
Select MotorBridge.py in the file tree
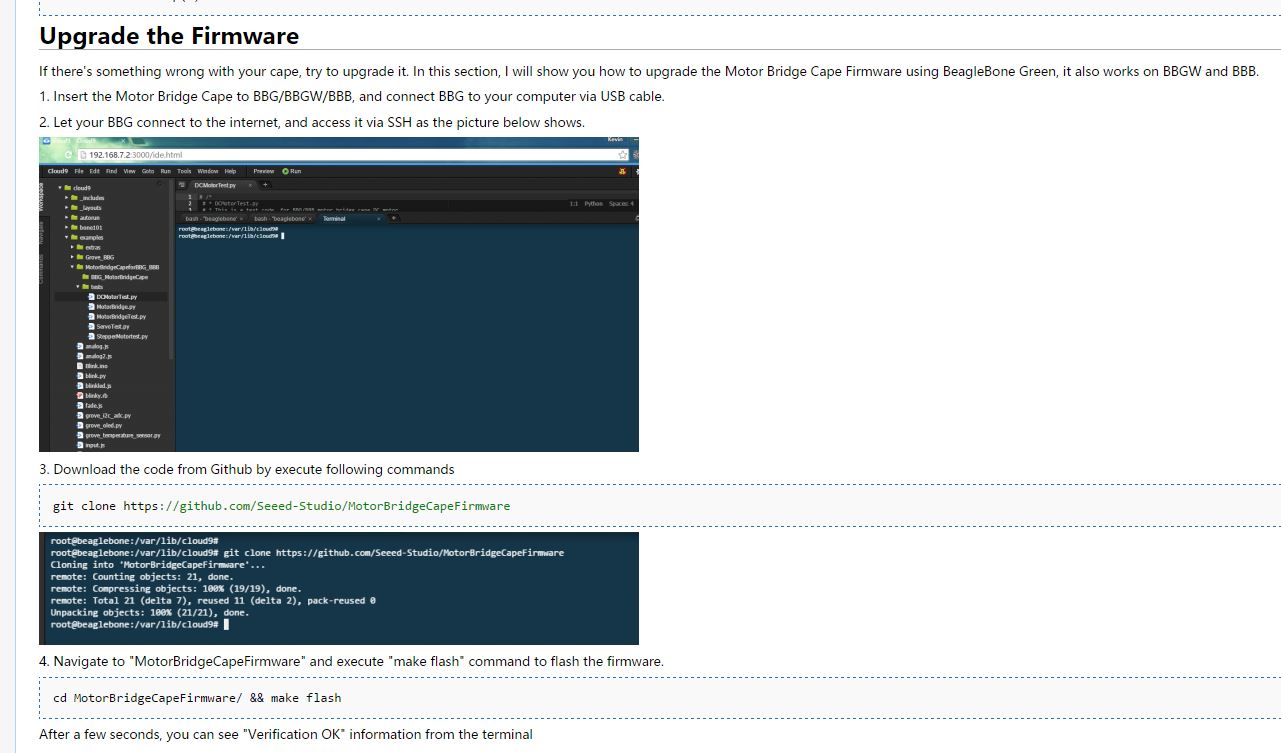coord(116,307)
